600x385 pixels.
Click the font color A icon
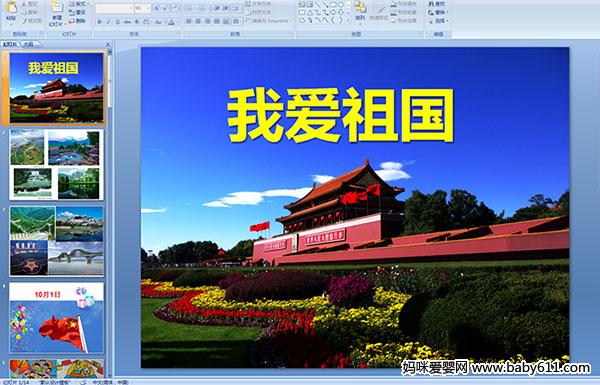click(171, 22)
